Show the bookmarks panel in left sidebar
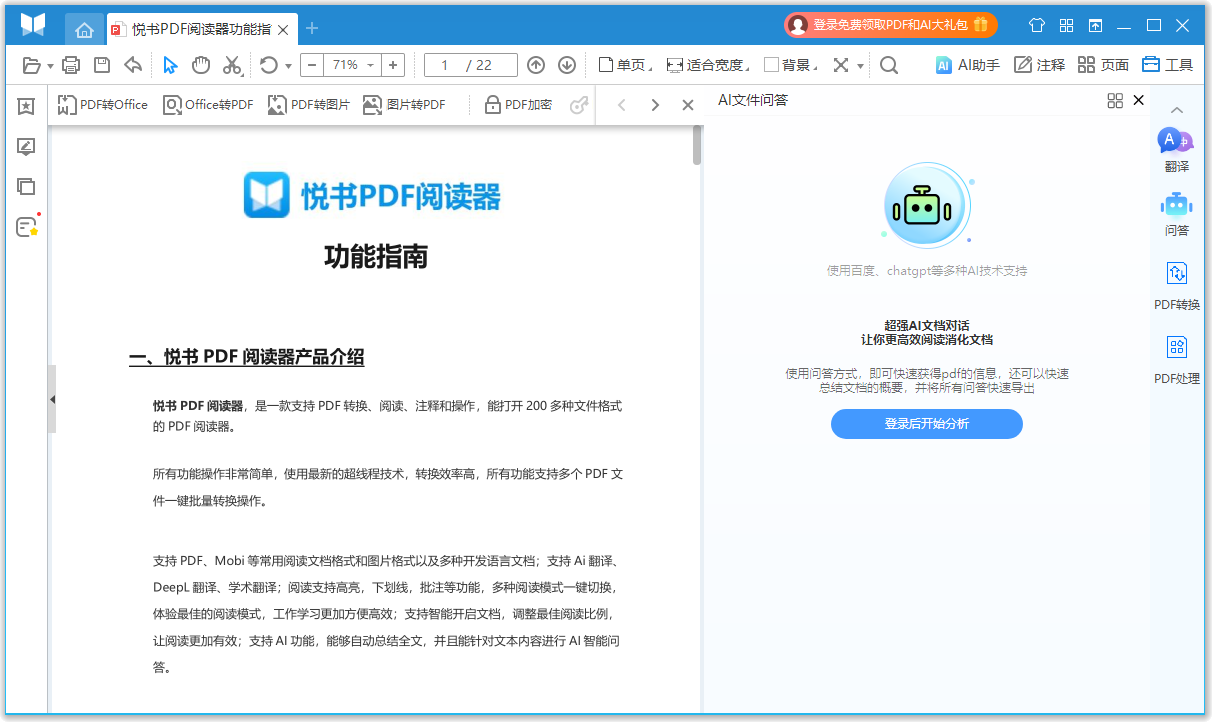Image resolution: width=1212 pixels, height=722 pixels. click(x=25, y=106)
